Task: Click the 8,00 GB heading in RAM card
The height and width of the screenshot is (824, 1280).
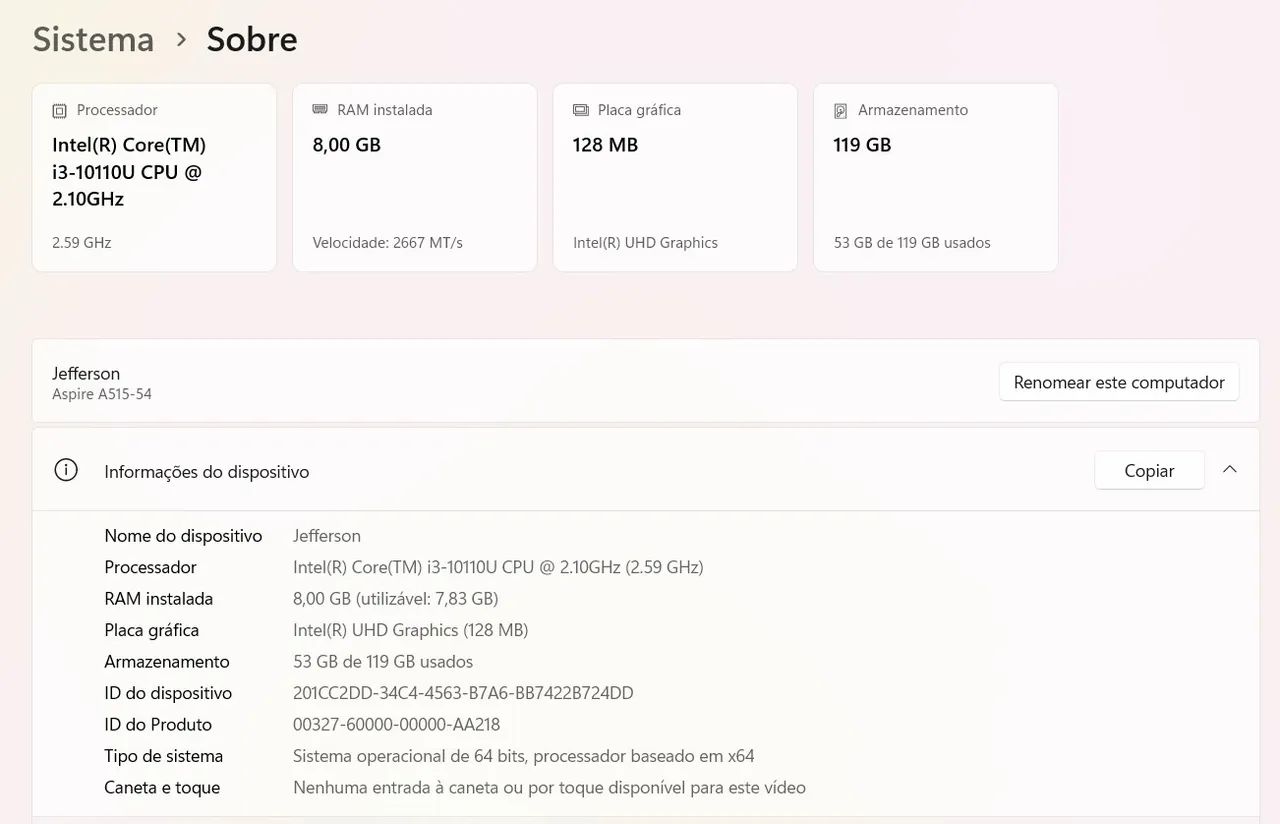Action: 346,145
